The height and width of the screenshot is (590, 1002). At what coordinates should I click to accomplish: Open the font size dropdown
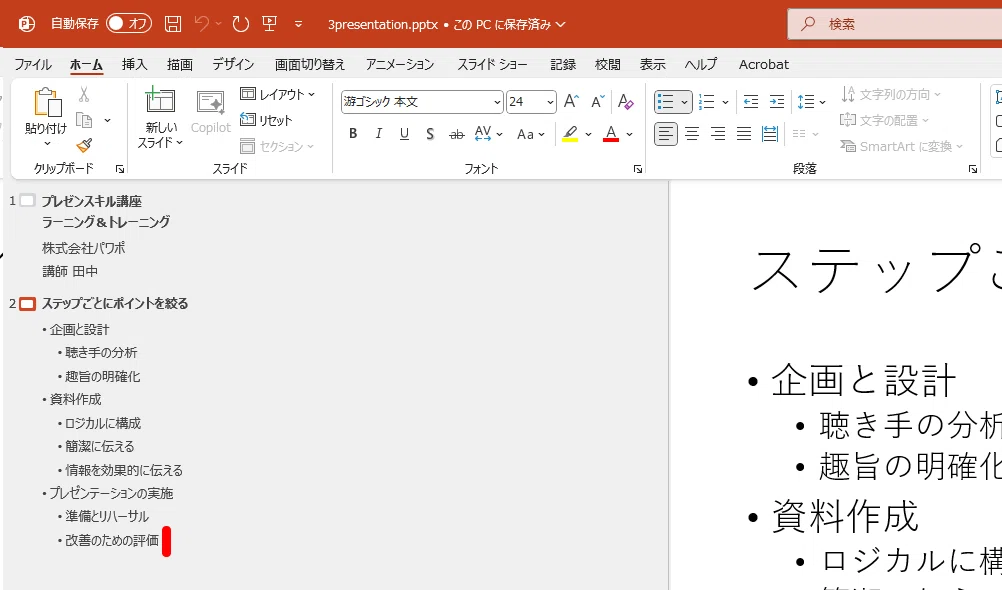click(550, 102)
